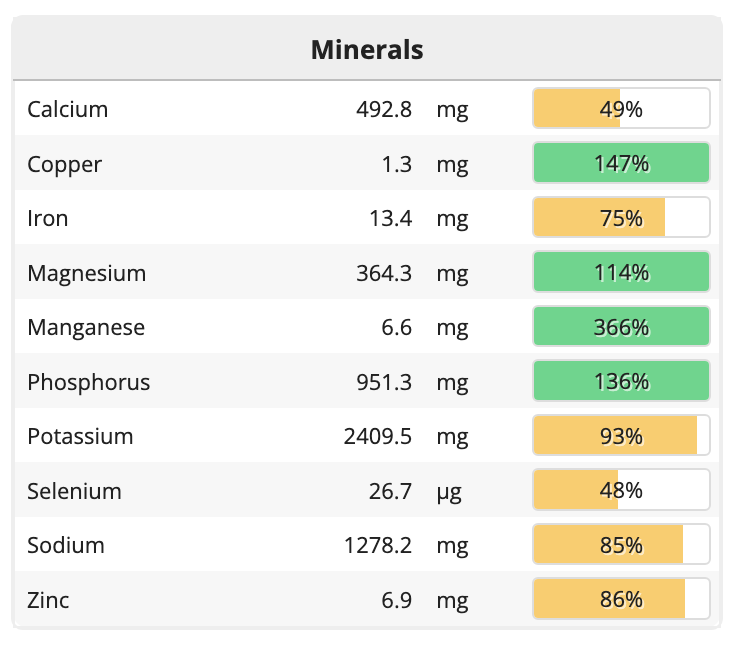The width and height of the screenshot is (744, 652).
Task: Click the Magnesium 114% progress bar
Action: tap(621, 273)
